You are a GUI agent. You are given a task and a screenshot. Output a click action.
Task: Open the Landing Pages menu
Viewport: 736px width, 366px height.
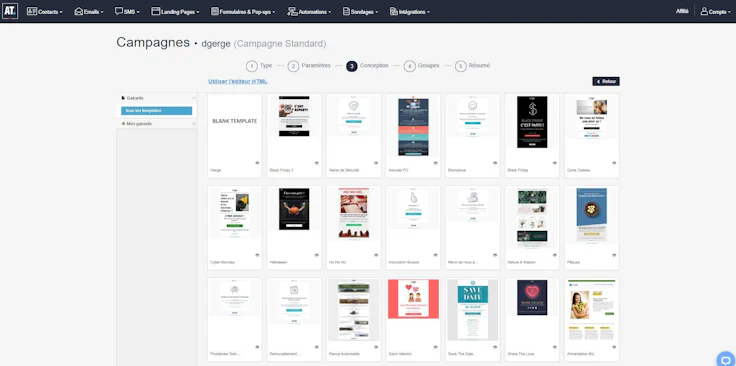tap(175, 12)
